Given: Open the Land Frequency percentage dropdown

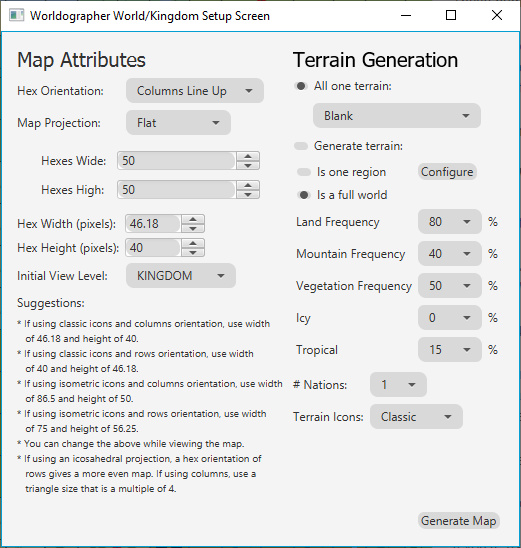Looking at the screenshot, I should tap(450, 222).
